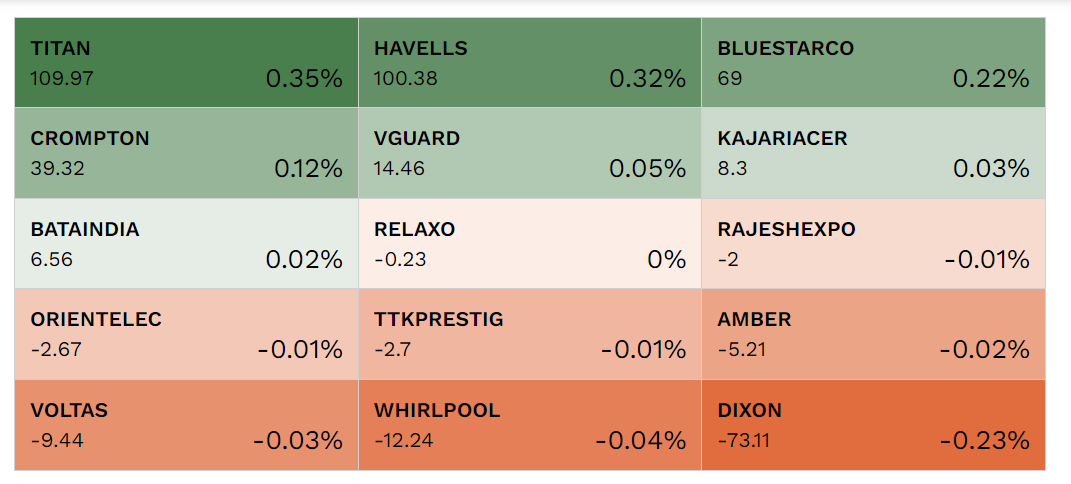
Task: Open the DIXON heatmap tile
Action: (x=873, y=424)
